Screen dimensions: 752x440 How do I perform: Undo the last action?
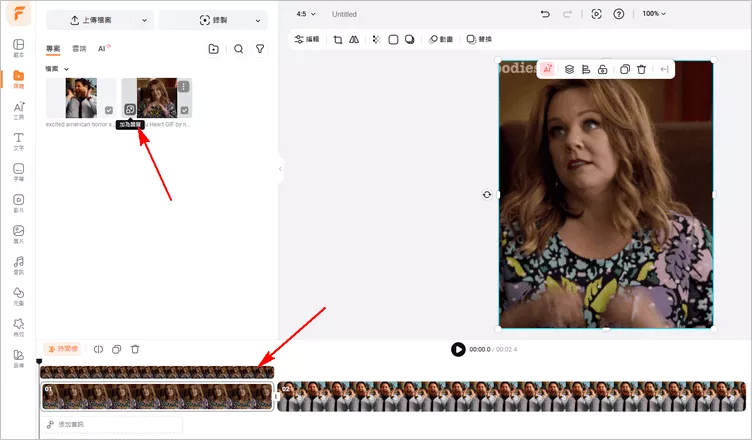click(x=545, y=14)
